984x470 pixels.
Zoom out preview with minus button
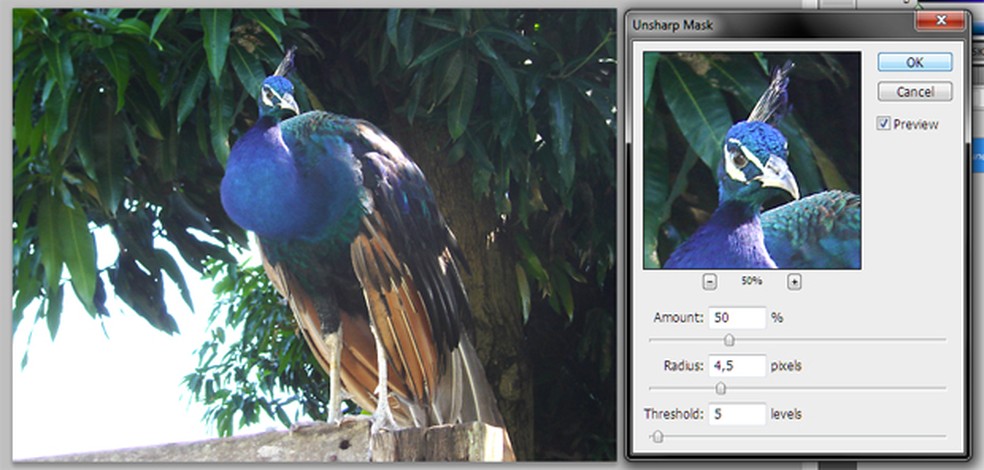(x=709, y=282)
